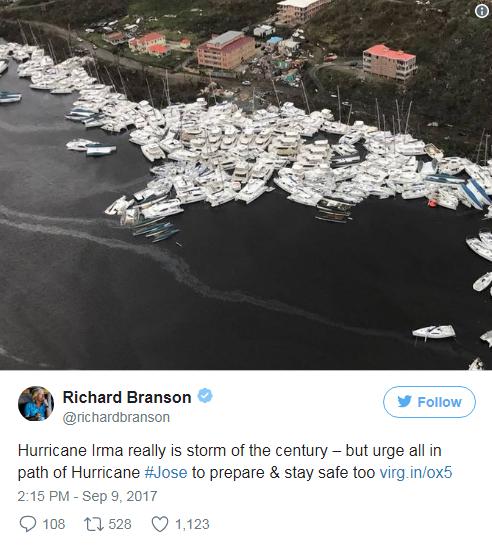
Task: Click the 528 retweets count
Action: (120, 524)
